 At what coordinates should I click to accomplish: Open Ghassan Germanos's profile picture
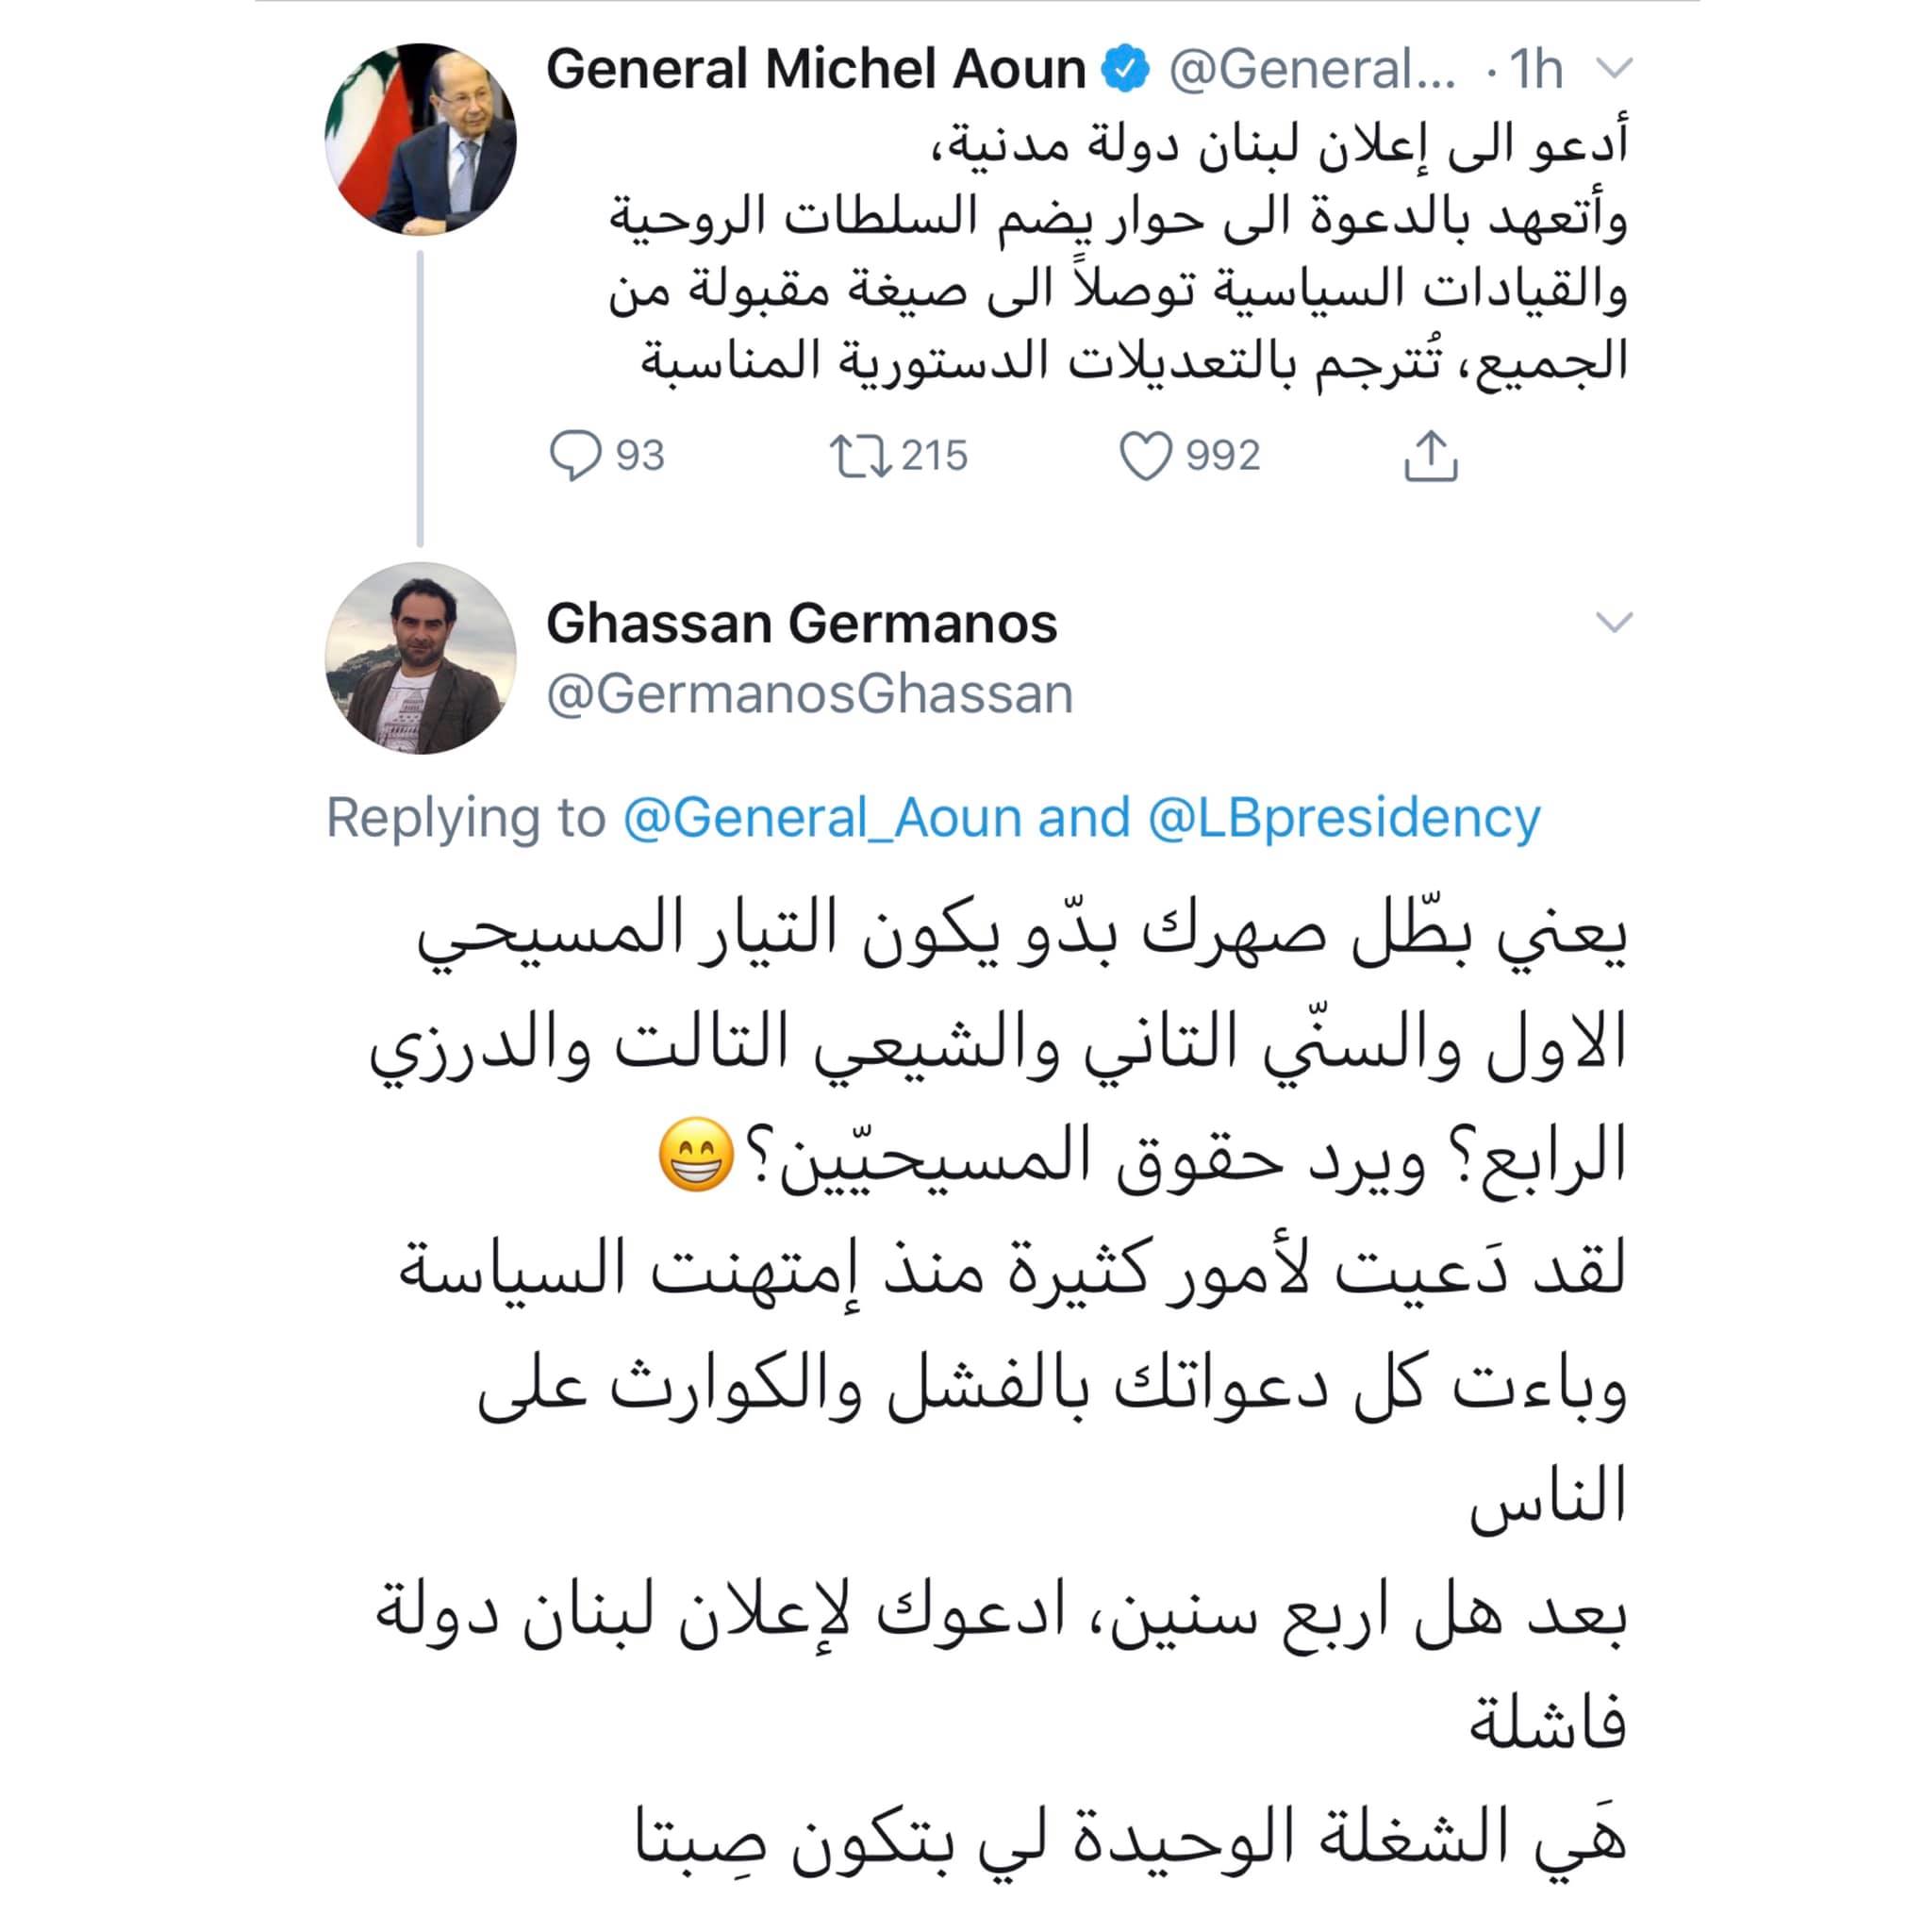420,658
